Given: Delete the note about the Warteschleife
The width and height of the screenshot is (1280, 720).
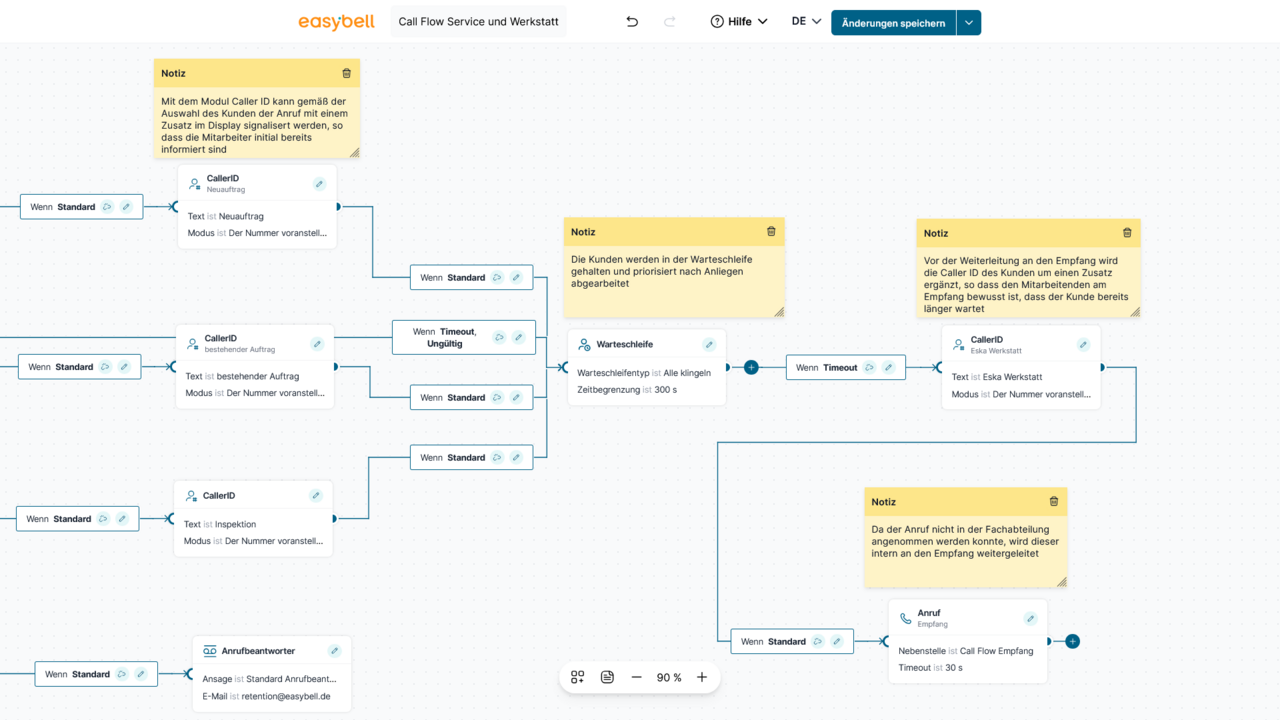Looking at the screenshot, I should pos(771,232).
